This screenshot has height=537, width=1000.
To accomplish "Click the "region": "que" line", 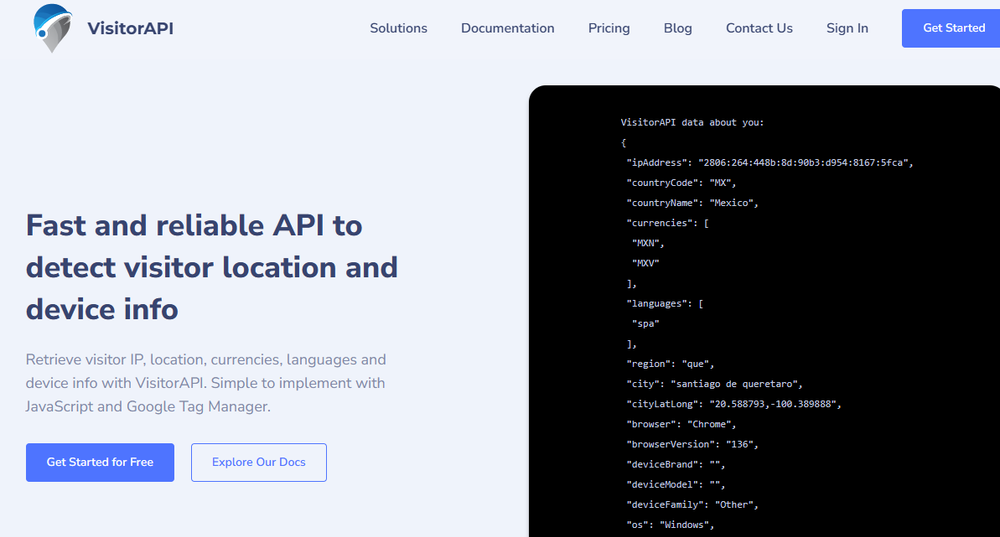I will point(670,364).
